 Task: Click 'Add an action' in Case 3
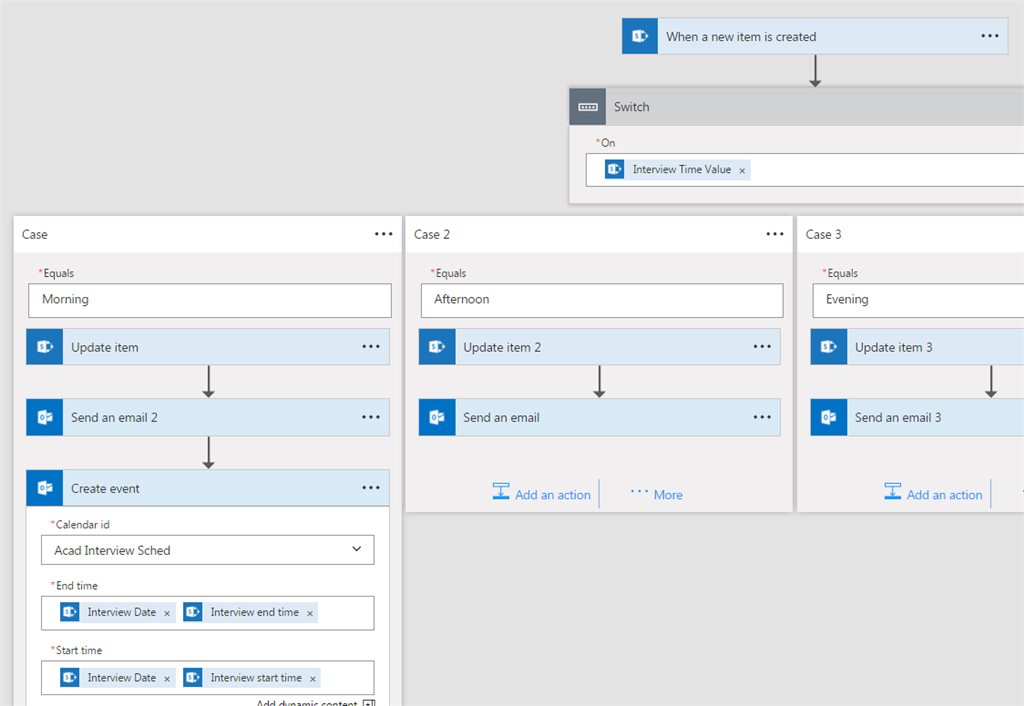(x=933, y=494)
